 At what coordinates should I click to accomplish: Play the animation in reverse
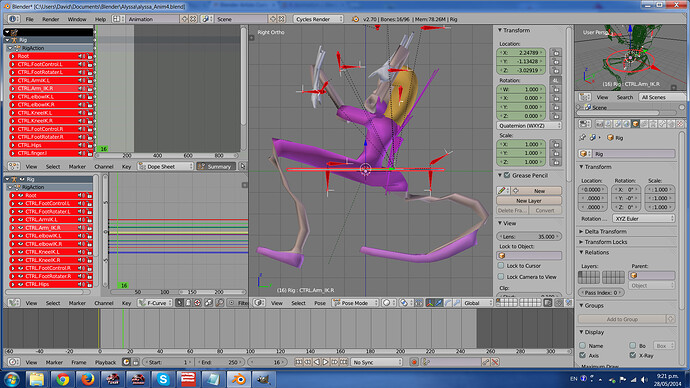click(x=317, y=362)
